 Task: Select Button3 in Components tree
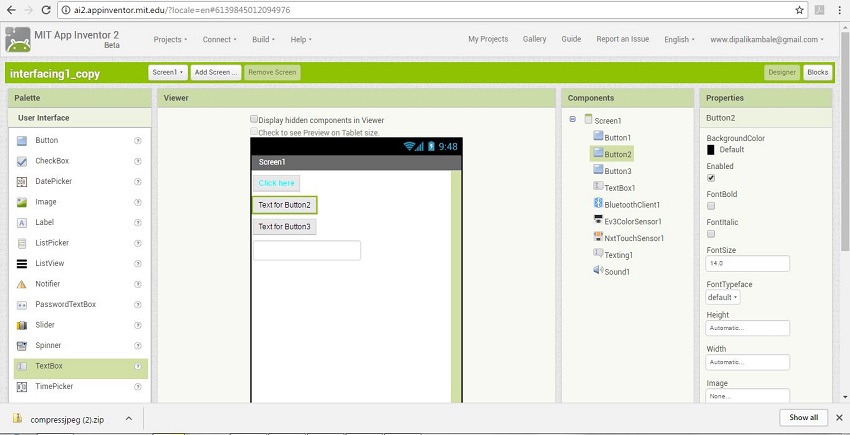click(x=618, y=171)
